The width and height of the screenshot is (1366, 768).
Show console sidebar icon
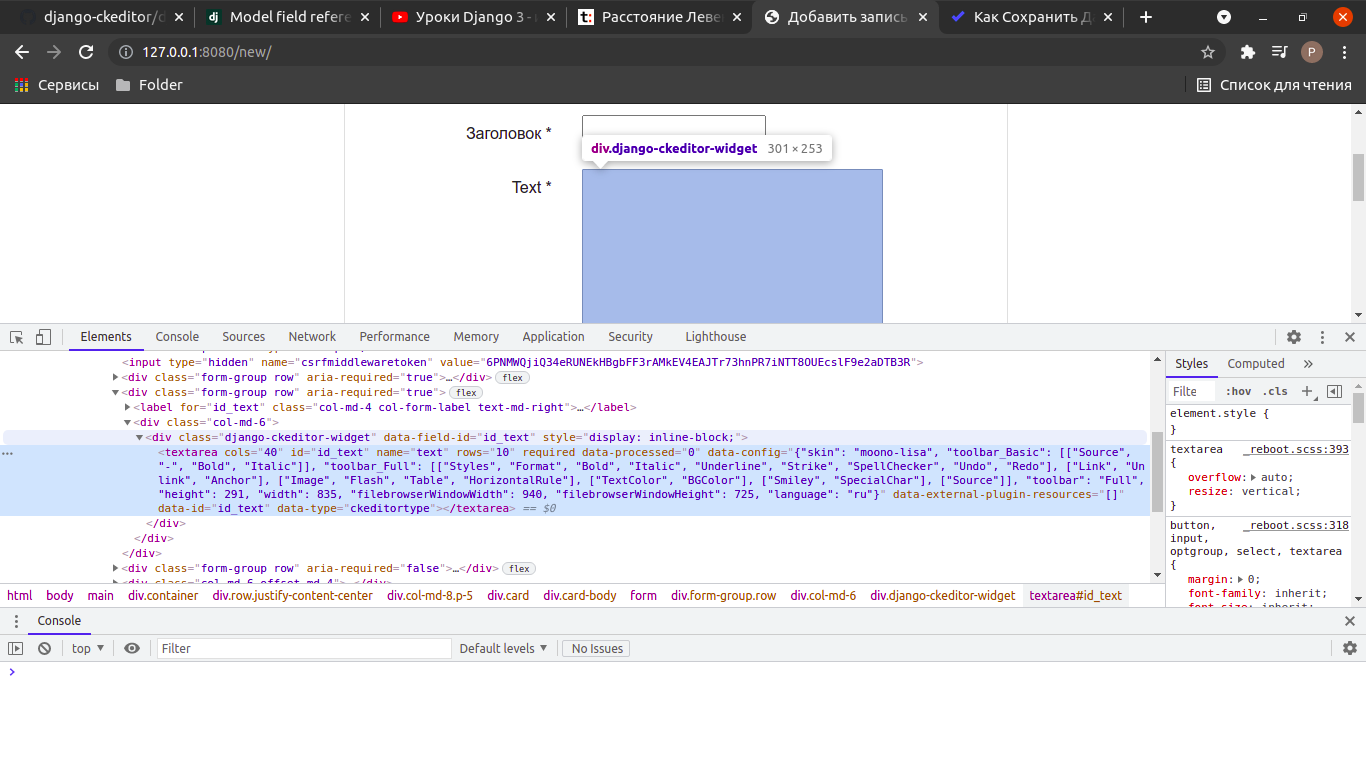point(15,648)
